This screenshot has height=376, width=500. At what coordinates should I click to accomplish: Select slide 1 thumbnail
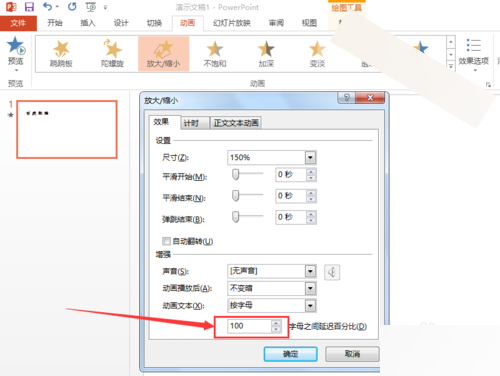pos(67,129)
